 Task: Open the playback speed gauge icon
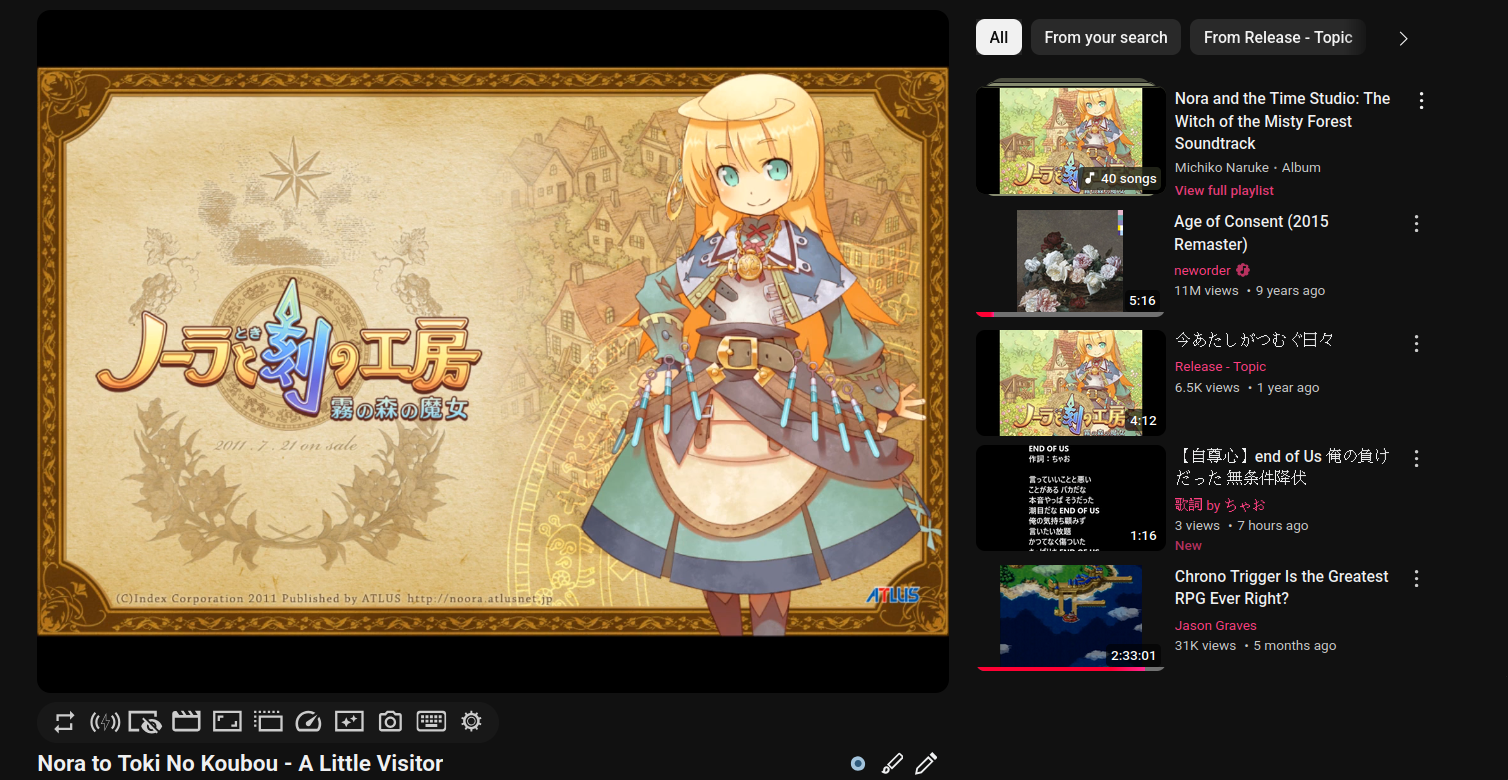[308, 721]
